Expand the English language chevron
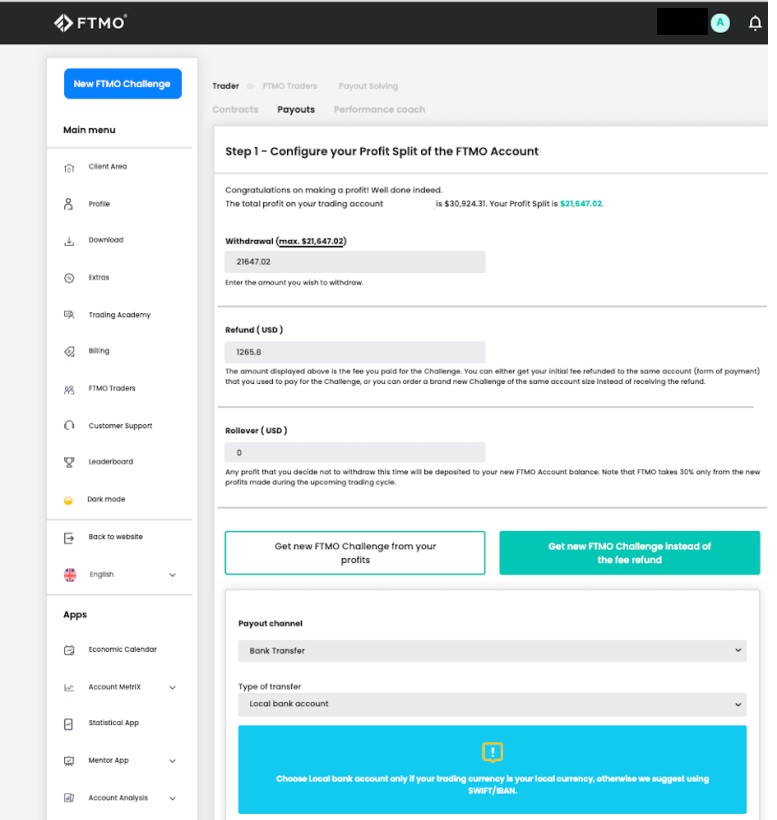The height and width of the screenshot is (820, 777). pyautogui.click(x=173, y=575)
